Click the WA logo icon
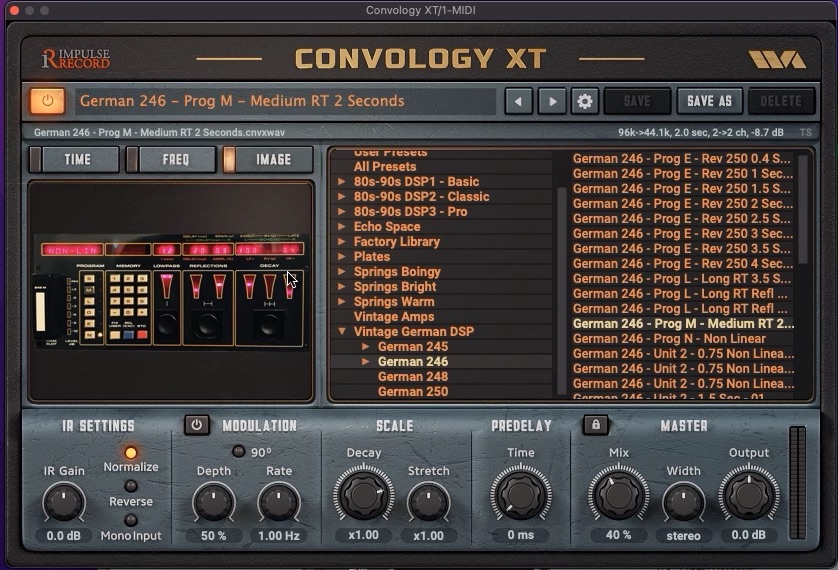 click(777, 60)
